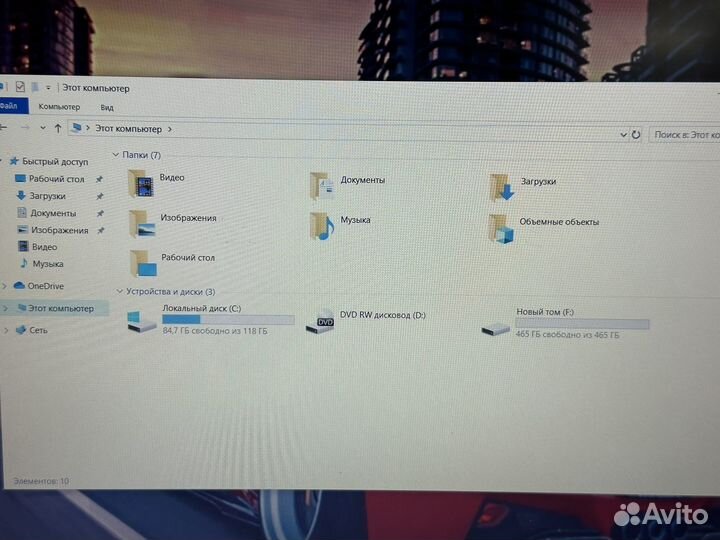Image resolution: width=720 pixels, height=540 pixels.
Task: Click the Объемные объекты label
Action: click(x=559, y=222)
